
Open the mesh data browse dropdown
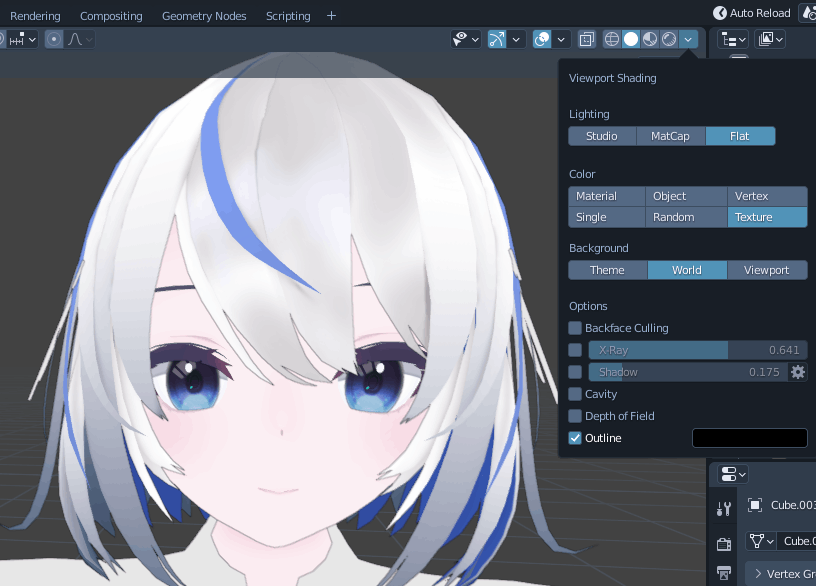point(761,541)
